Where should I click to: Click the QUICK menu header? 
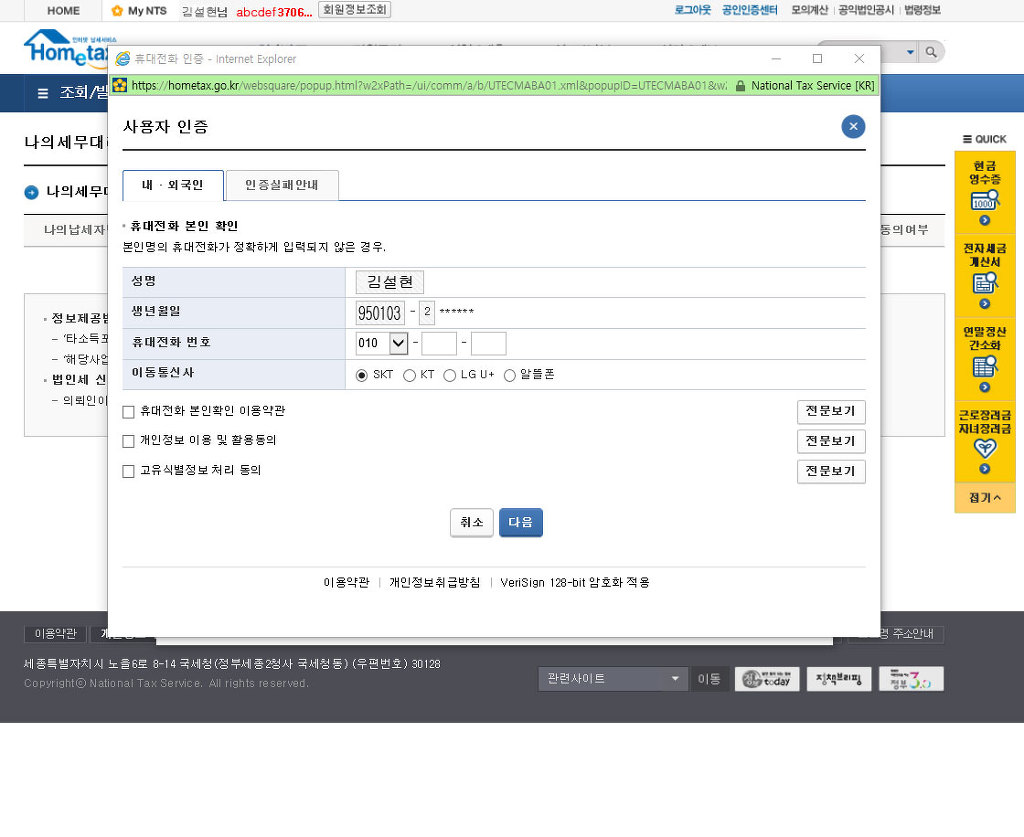pos(985,139)
